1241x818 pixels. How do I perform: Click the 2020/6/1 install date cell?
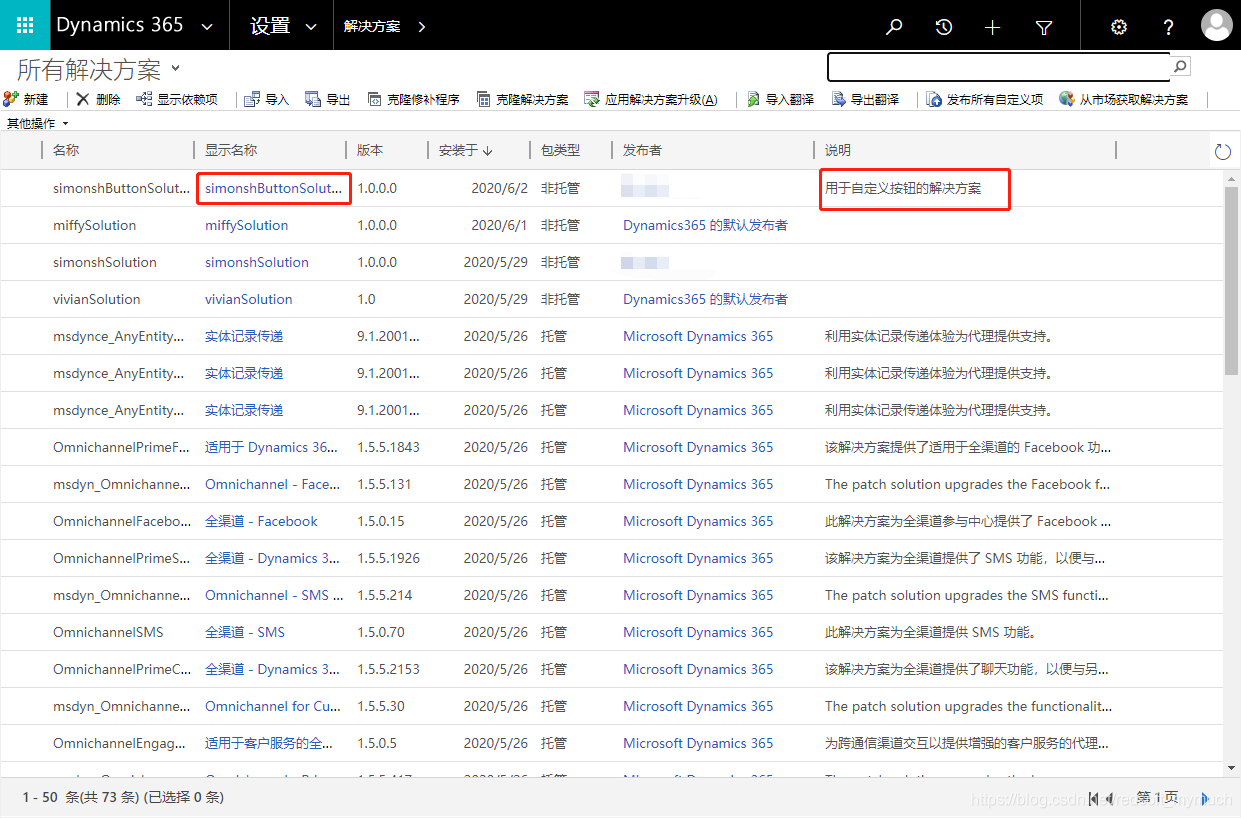(x=500, y=225)
